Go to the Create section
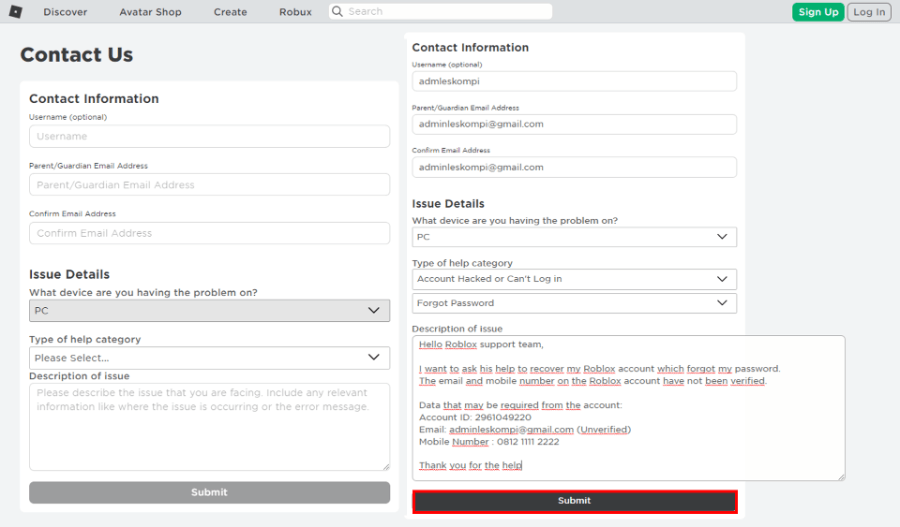The height and width of the screenshot is (527, 900). (230, 12)
